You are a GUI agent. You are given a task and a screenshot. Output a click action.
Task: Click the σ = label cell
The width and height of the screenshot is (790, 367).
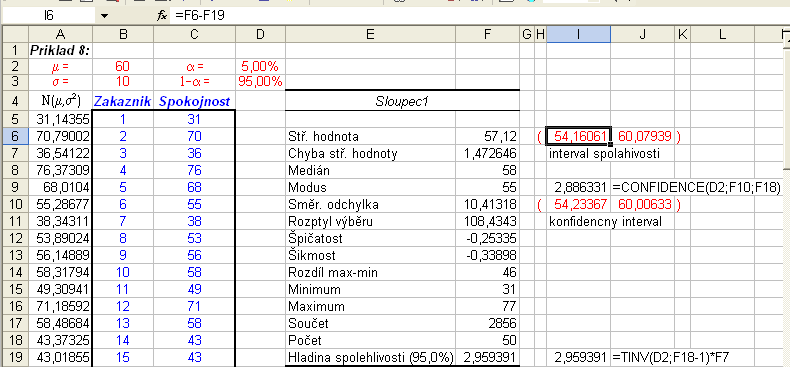[60, 82]
